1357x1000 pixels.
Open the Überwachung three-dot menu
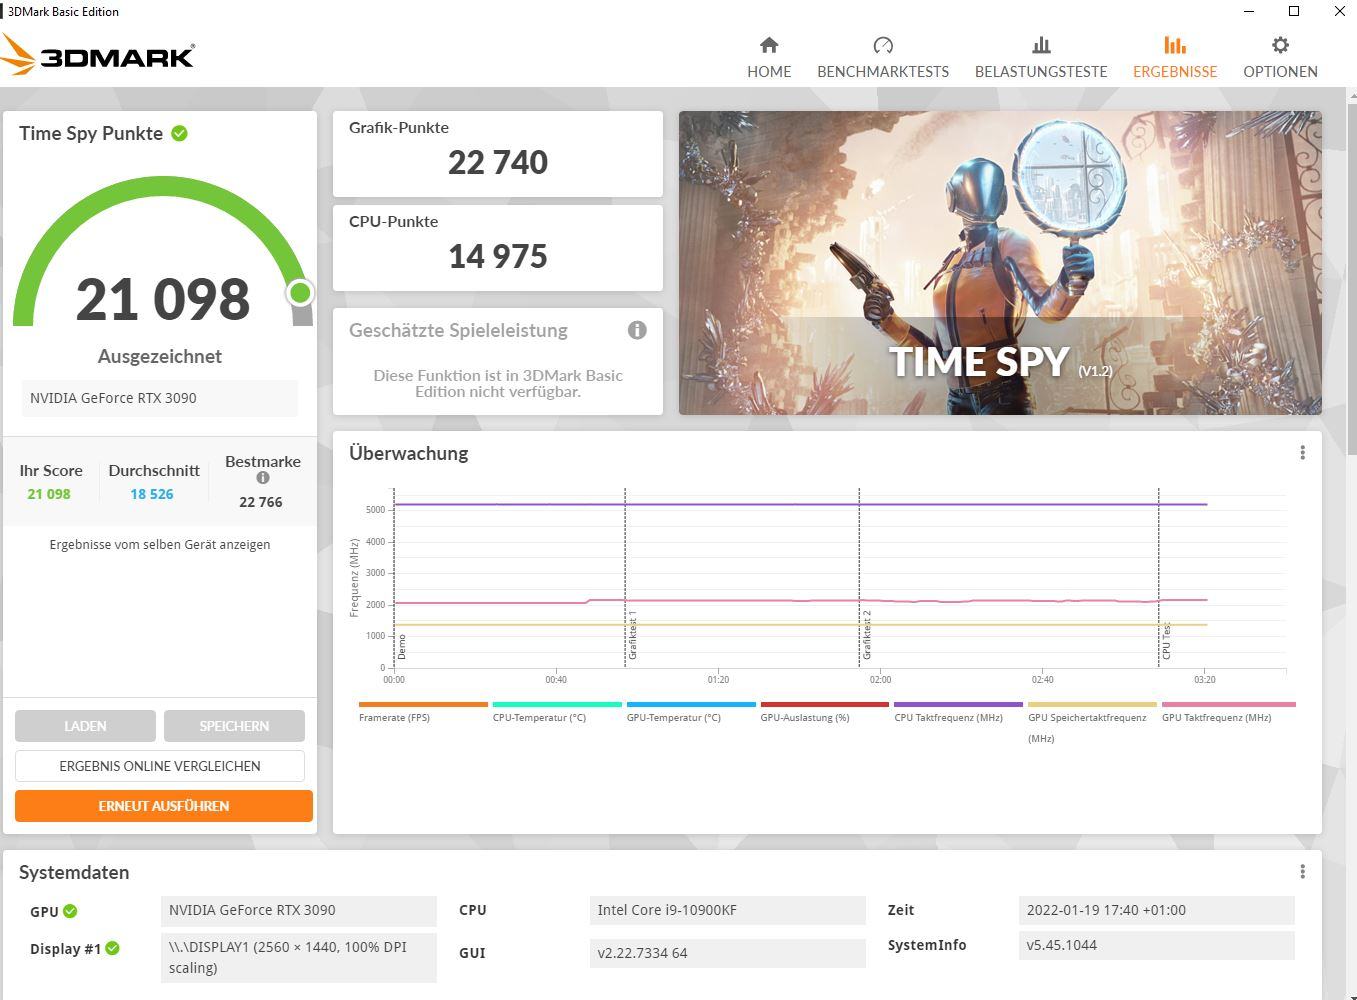pyautogui.click(x=1302, y=453)
